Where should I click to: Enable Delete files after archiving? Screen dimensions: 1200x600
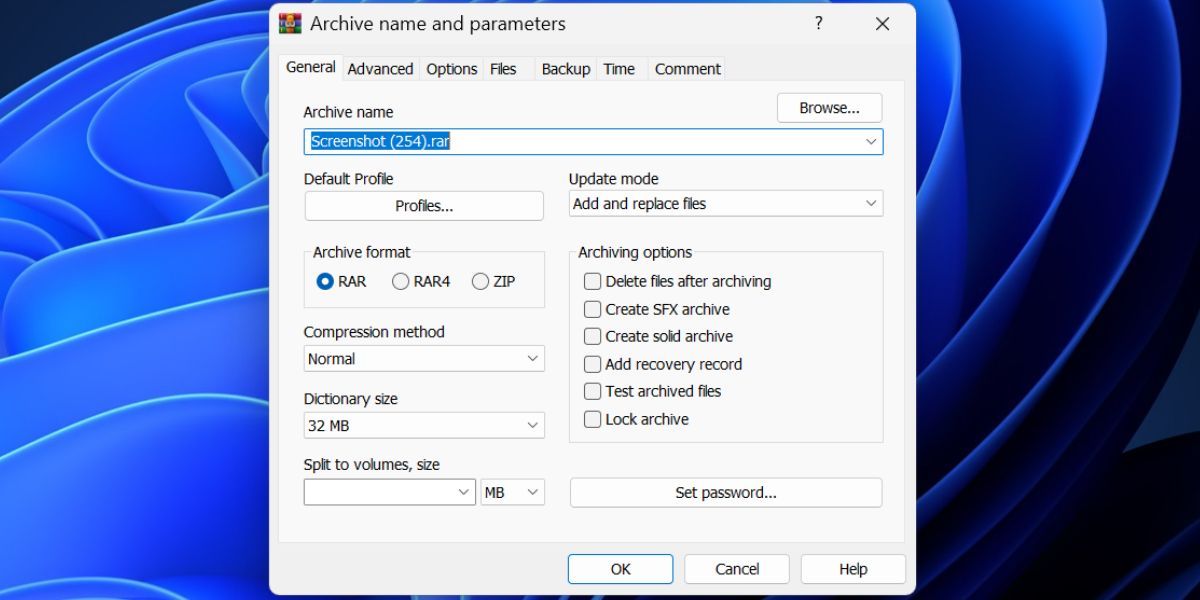click(593, 282)
